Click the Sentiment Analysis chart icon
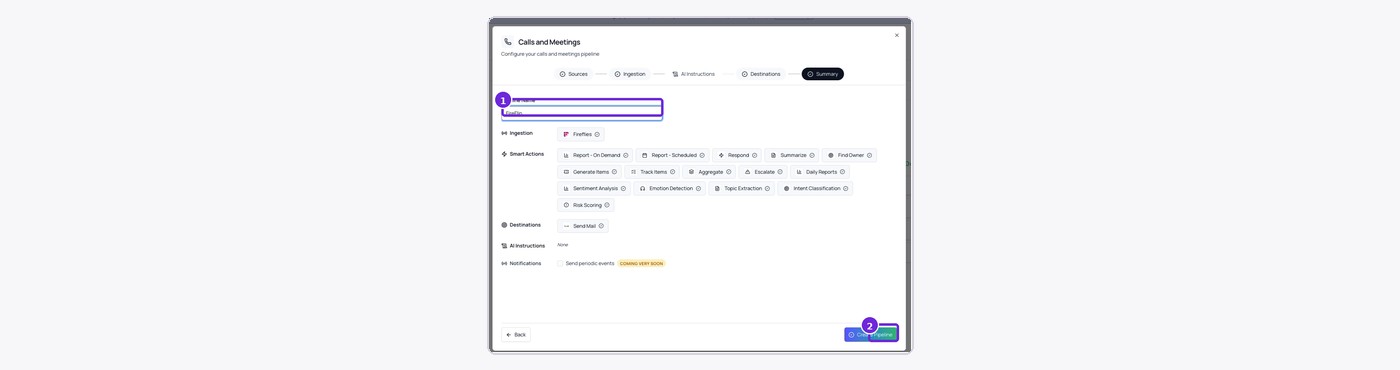The width and height of the screenshot is (1400, 370). [x=566, y=188]
